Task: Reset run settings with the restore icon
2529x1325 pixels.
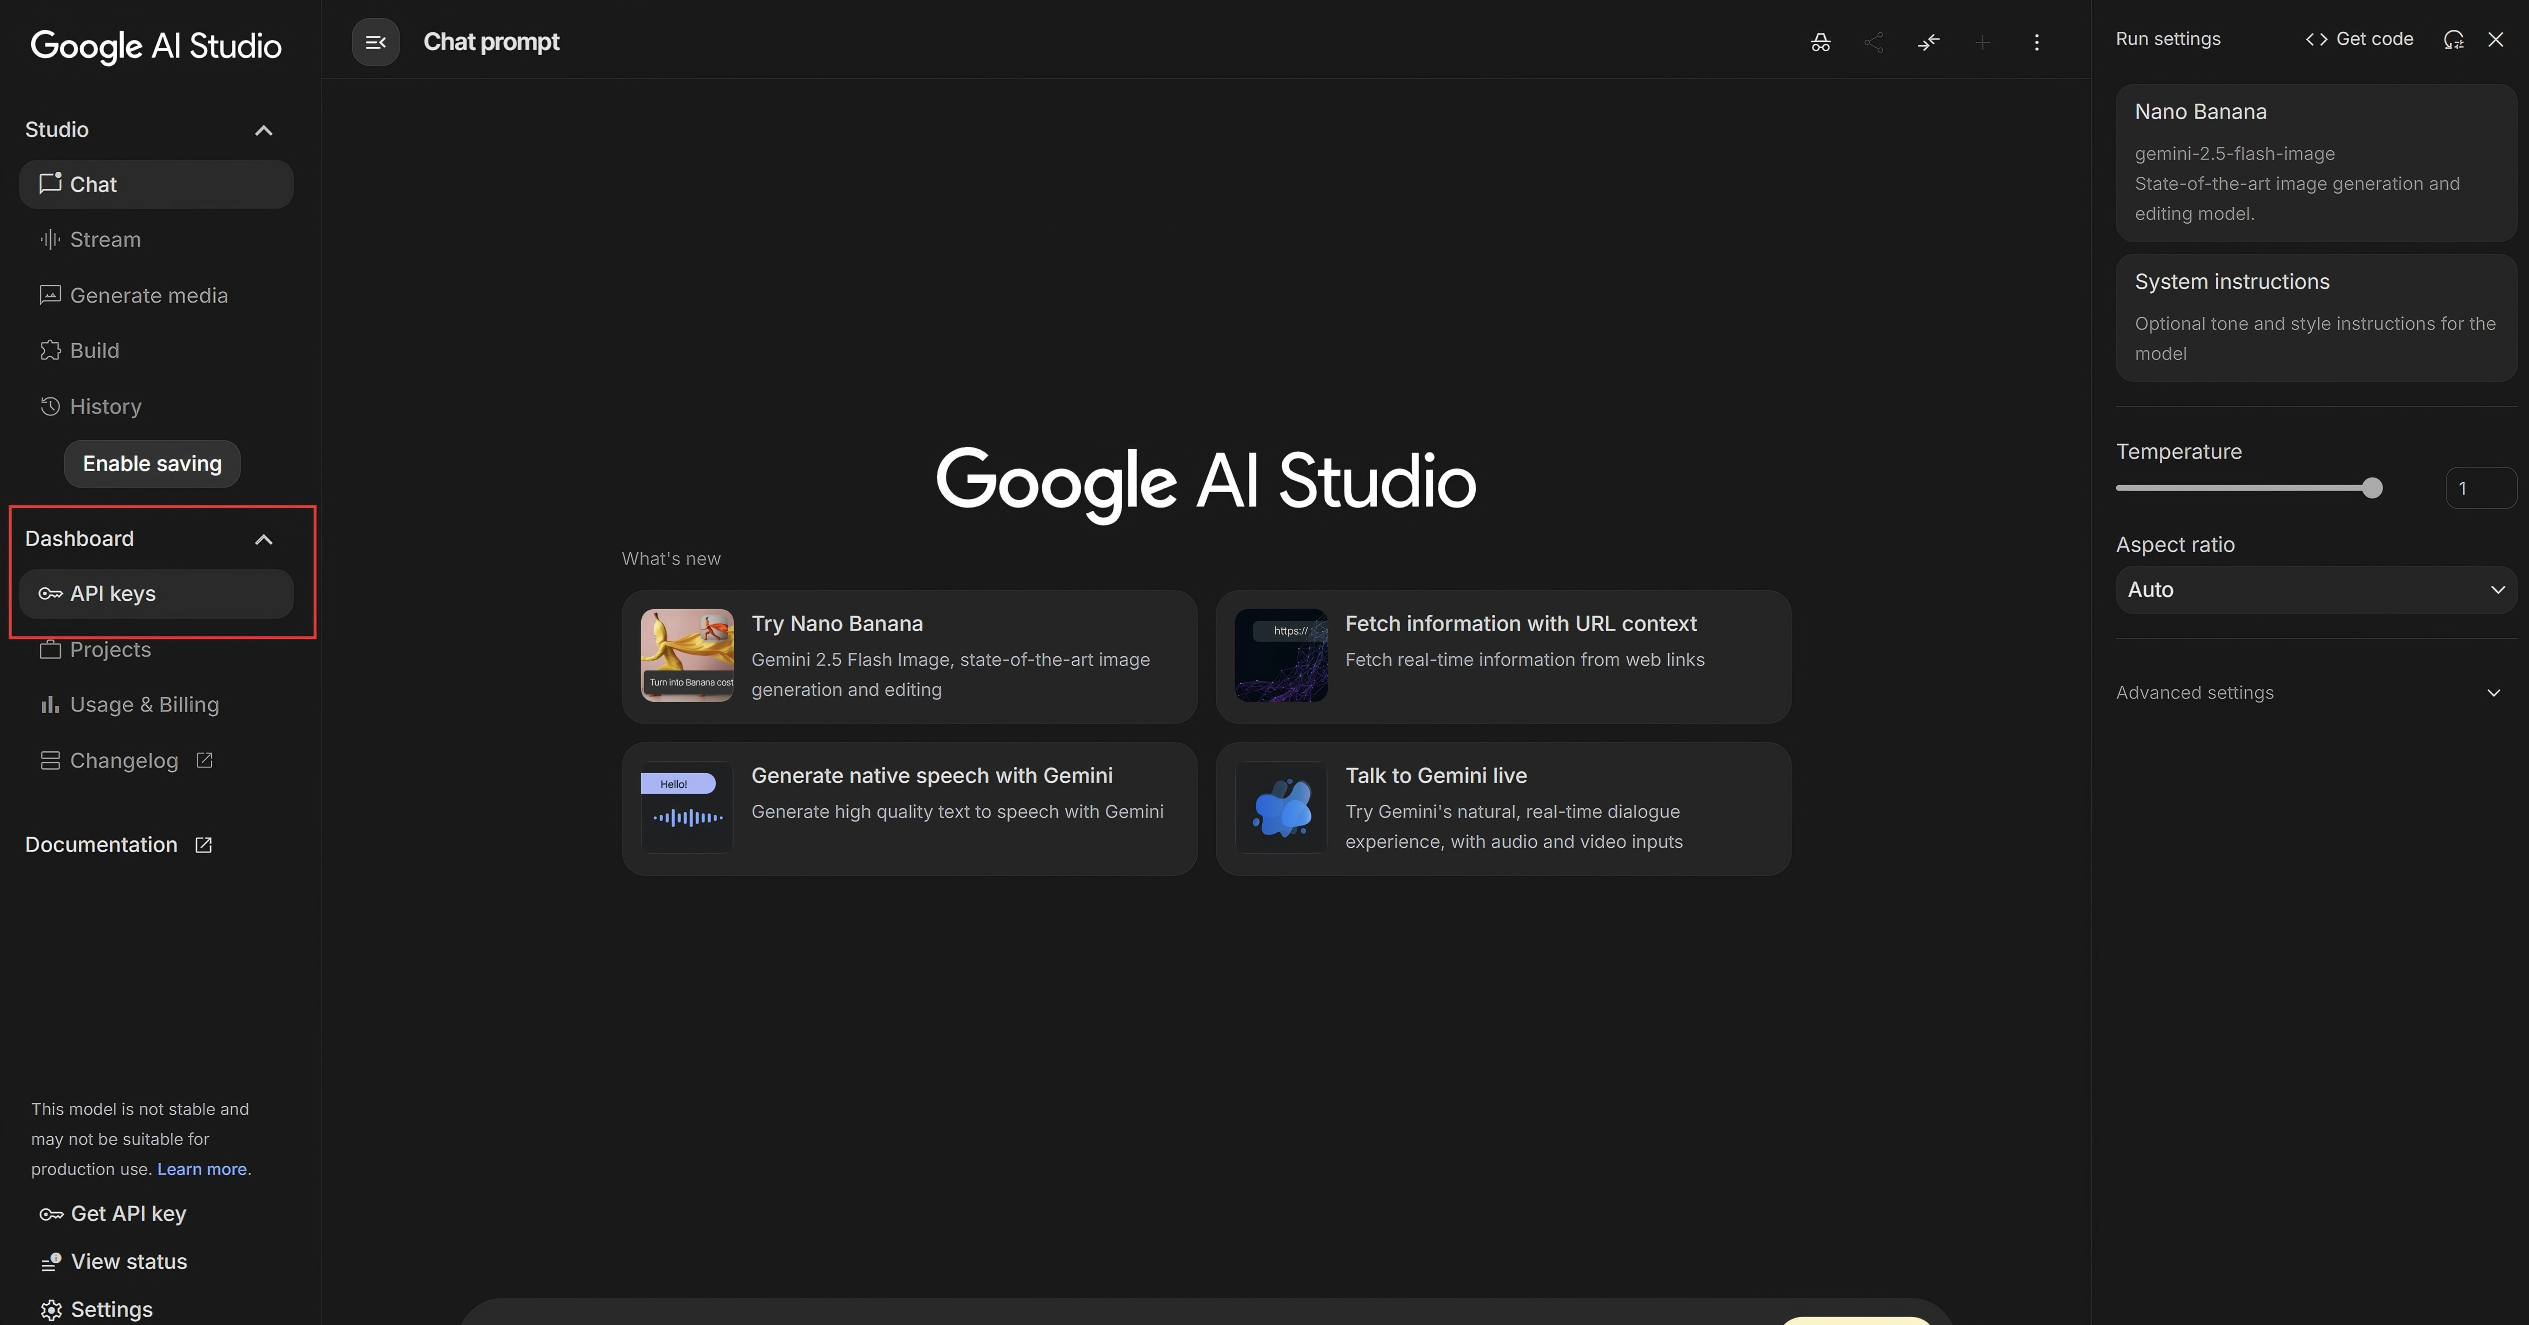Action: (2454, 39)
